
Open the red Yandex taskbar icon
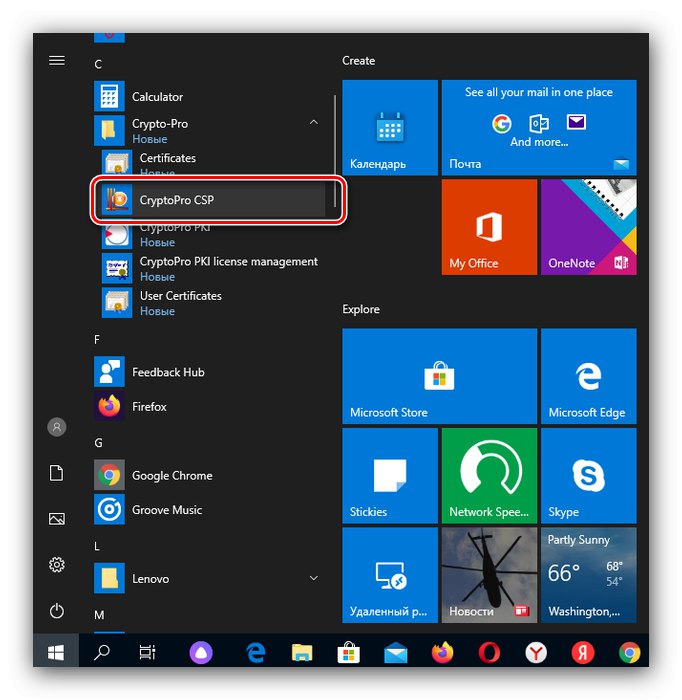(x=583, y=652)
